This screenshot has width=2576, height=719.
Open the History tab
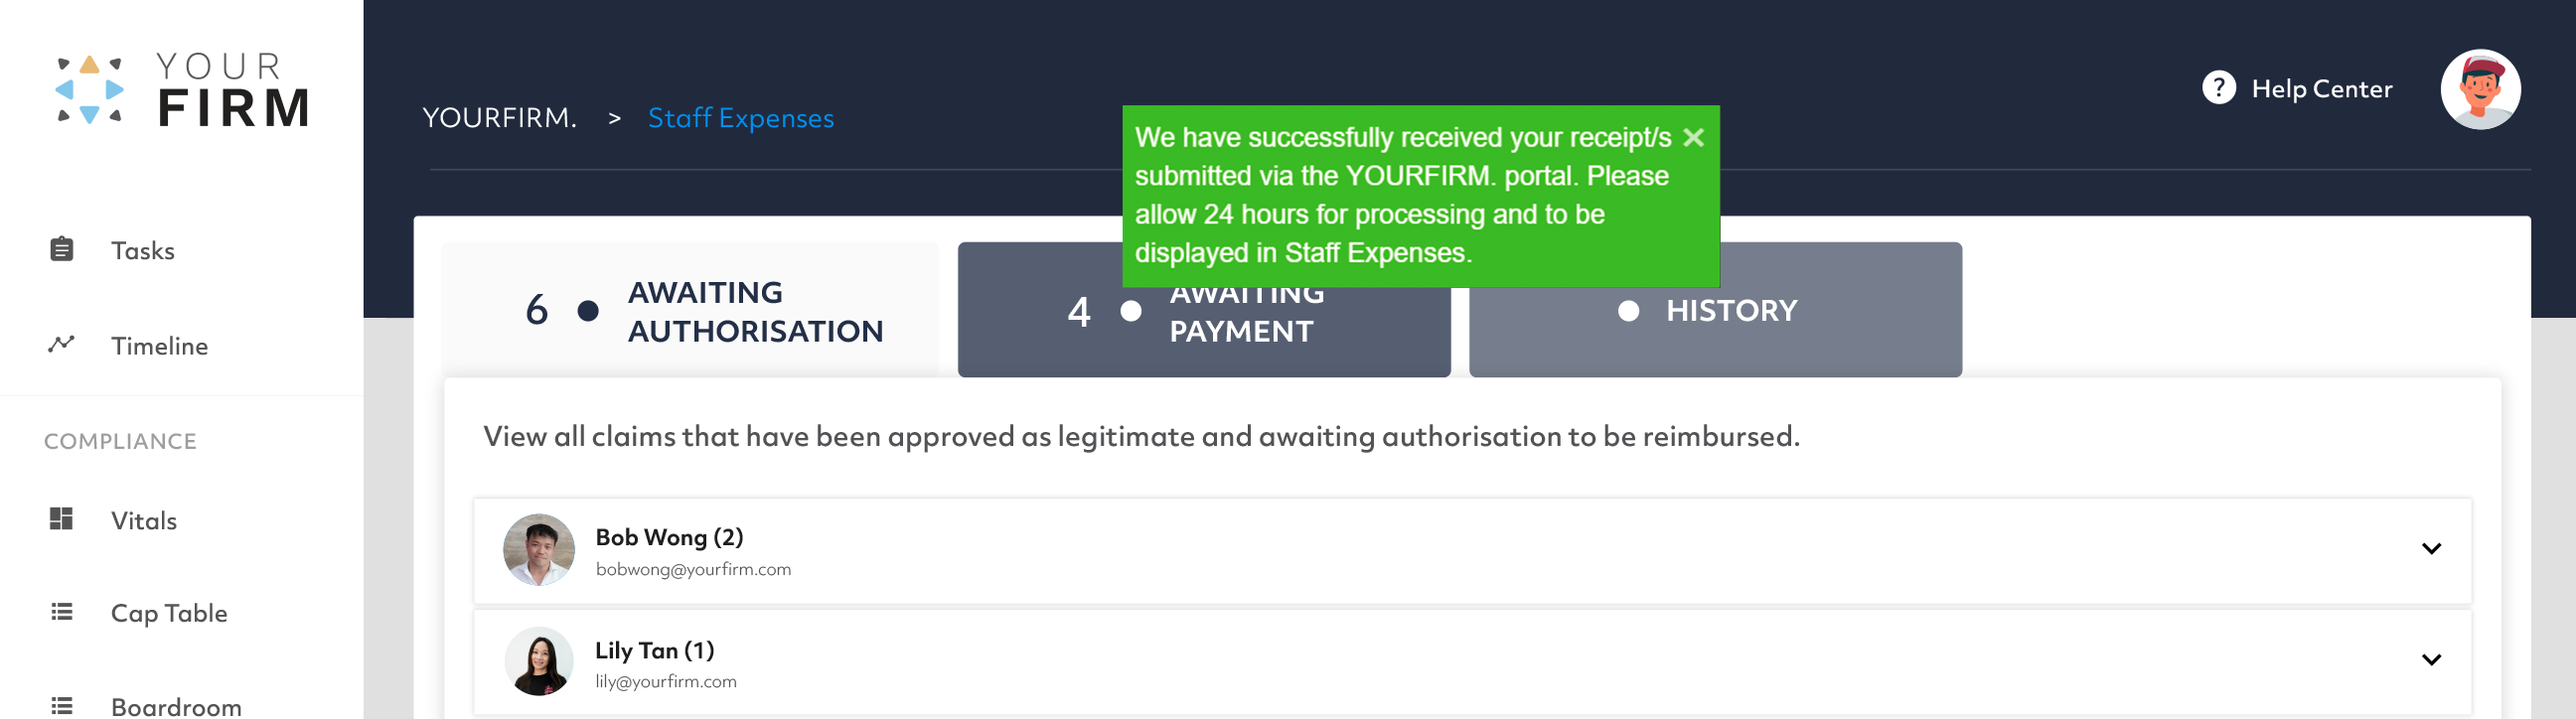(x=1715, y=310)
